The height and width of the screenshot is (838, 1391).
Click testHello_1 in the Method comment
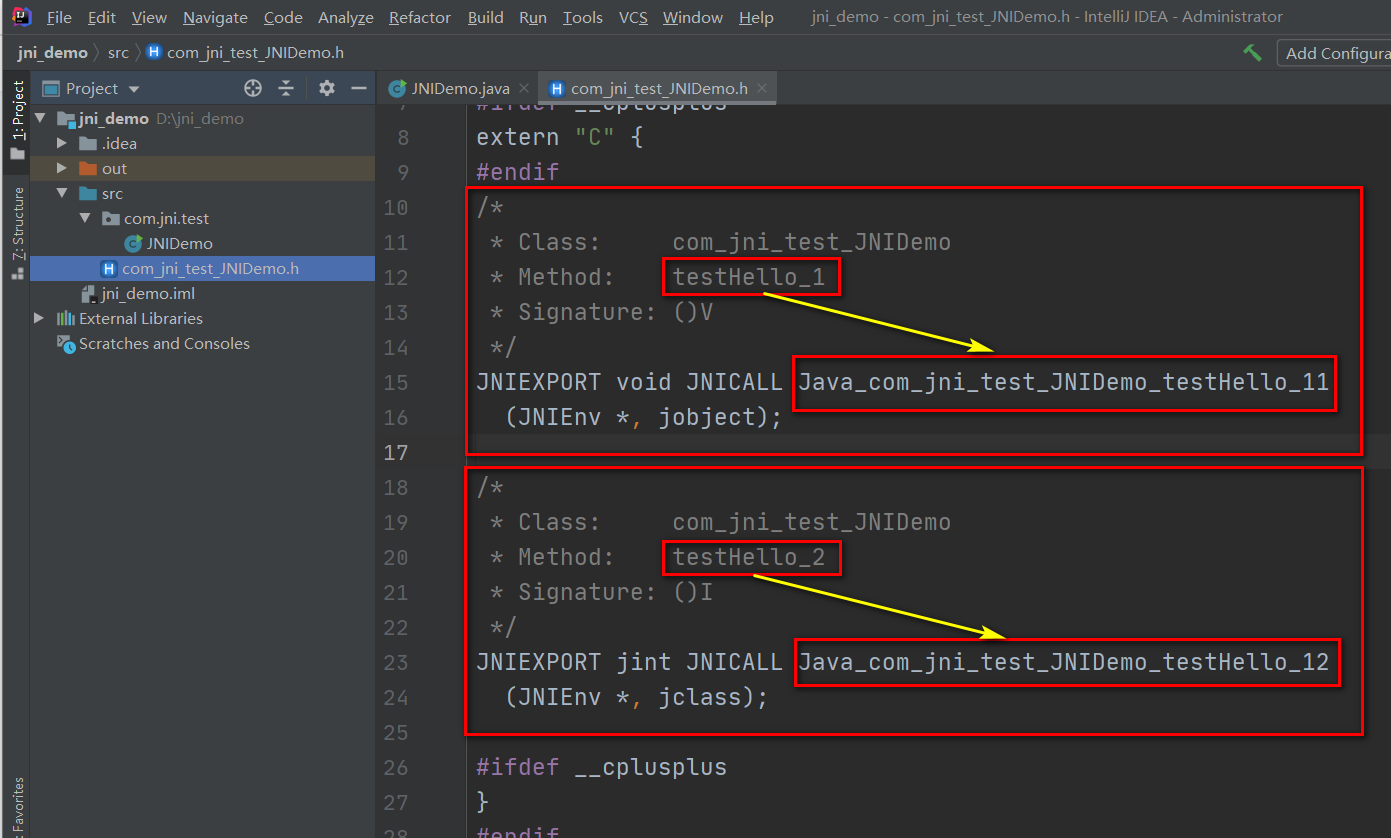(x=749, y=277)
